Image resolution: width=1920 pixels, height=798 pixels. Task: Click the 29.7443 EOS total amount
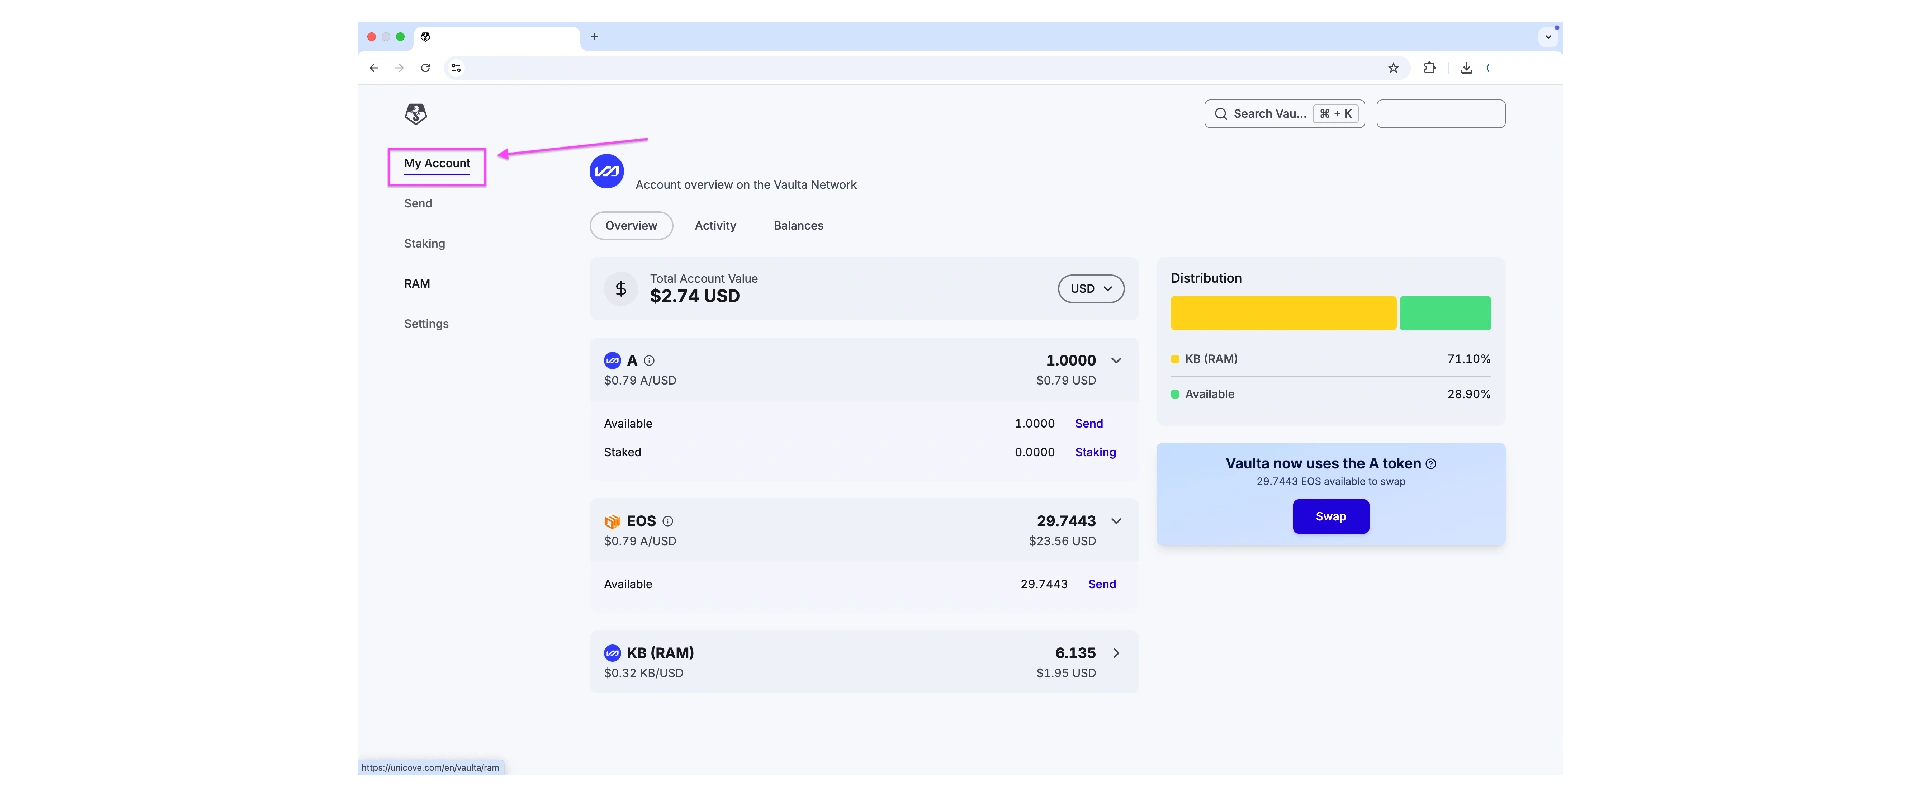[1066, 521]
